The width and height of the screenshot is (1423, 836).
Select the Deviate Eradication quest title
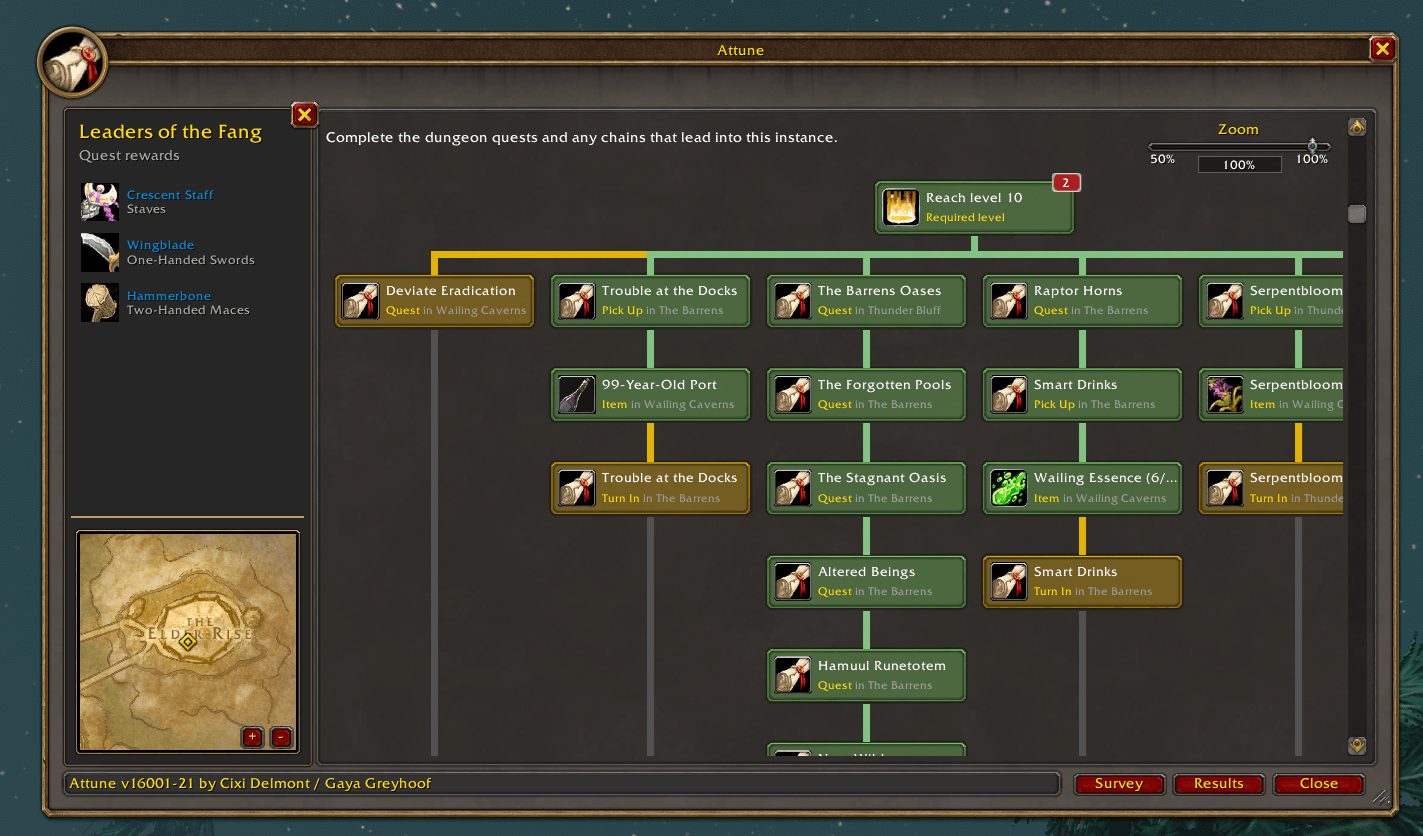click(x=451, y=291)
